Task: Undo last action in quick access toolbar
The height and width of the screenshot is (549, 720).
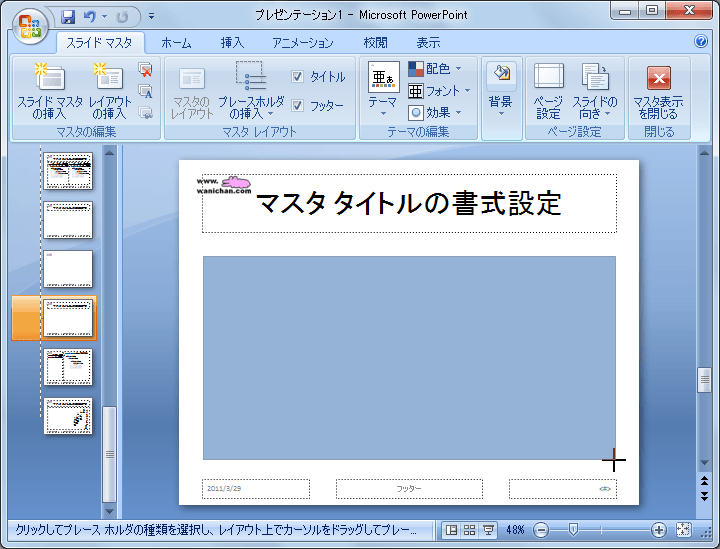Action: (x=90, y=17)
